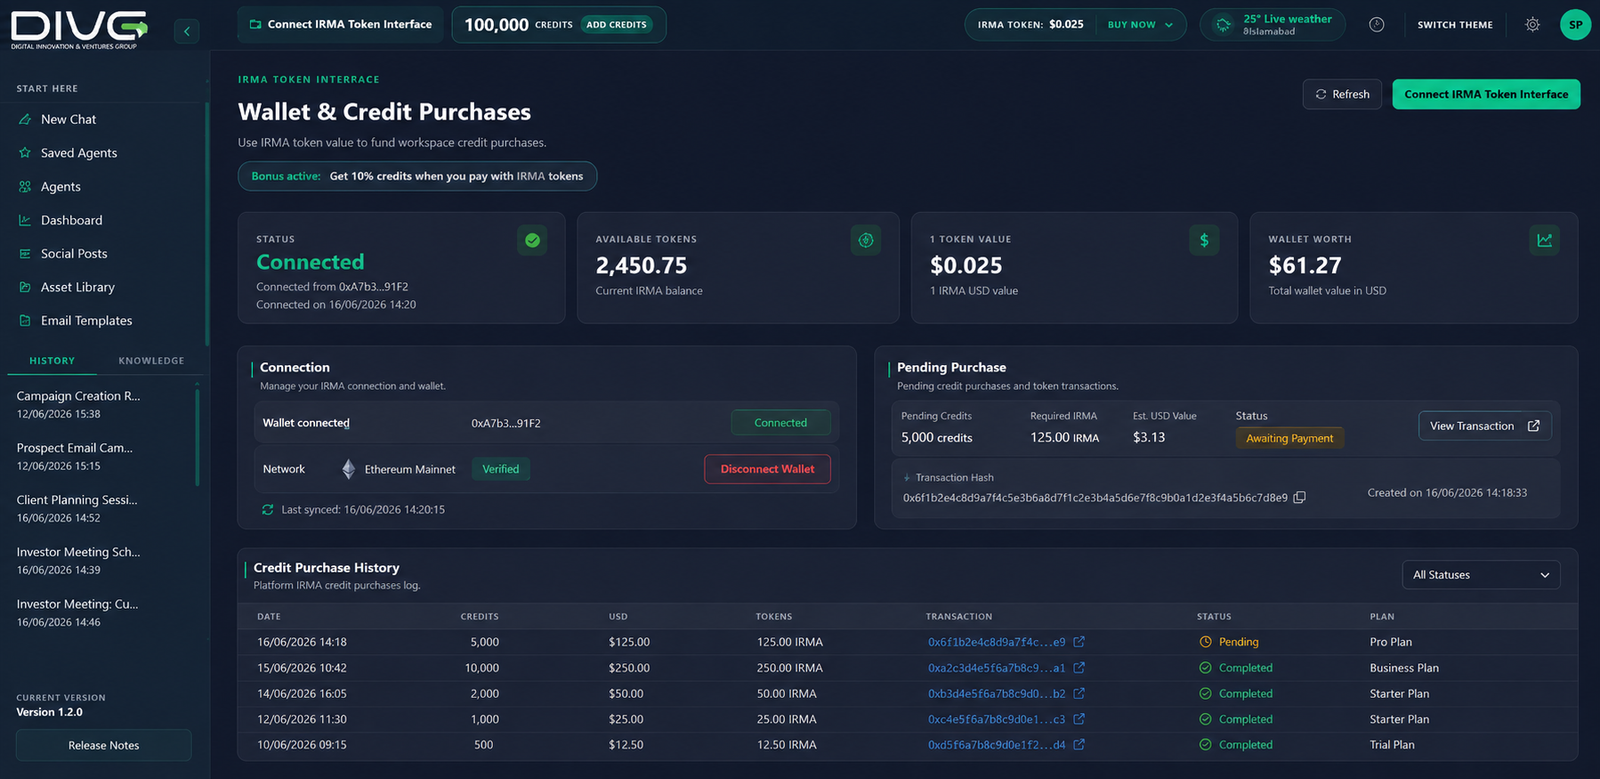Switch to the Knowledge tab

pos(151,361)
